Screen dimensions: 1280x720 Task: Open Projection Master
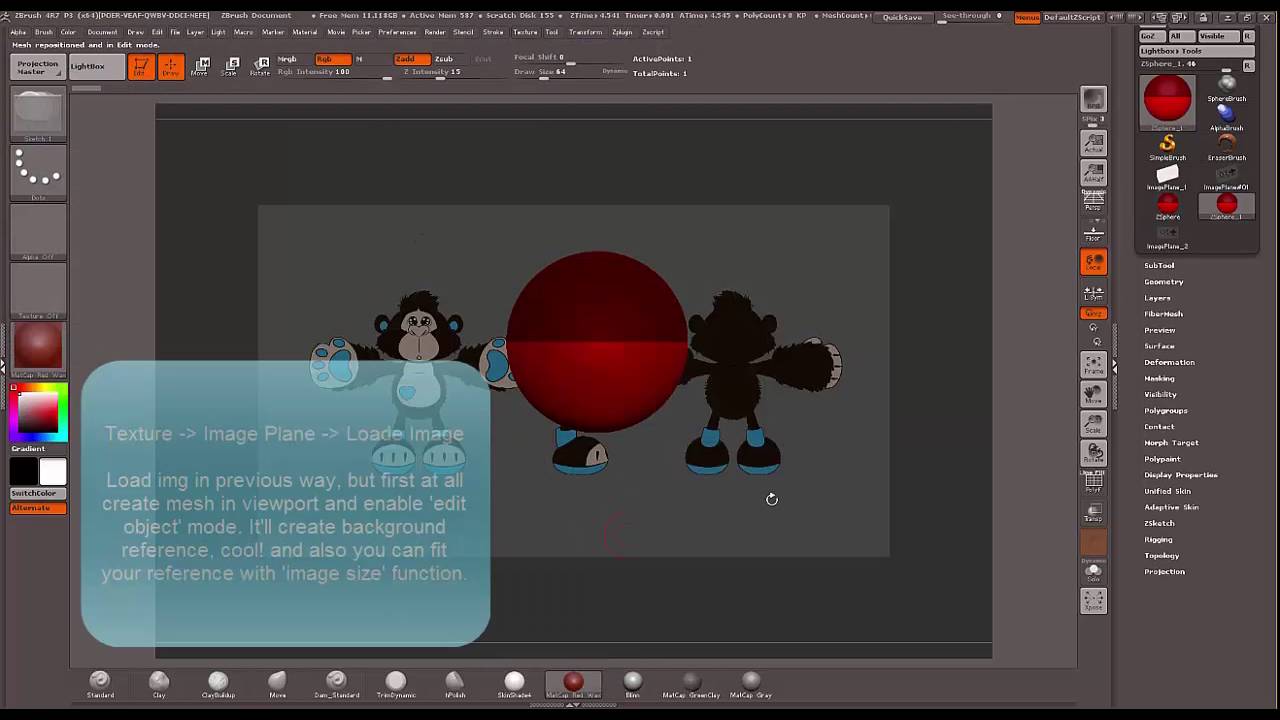[38, 67]
